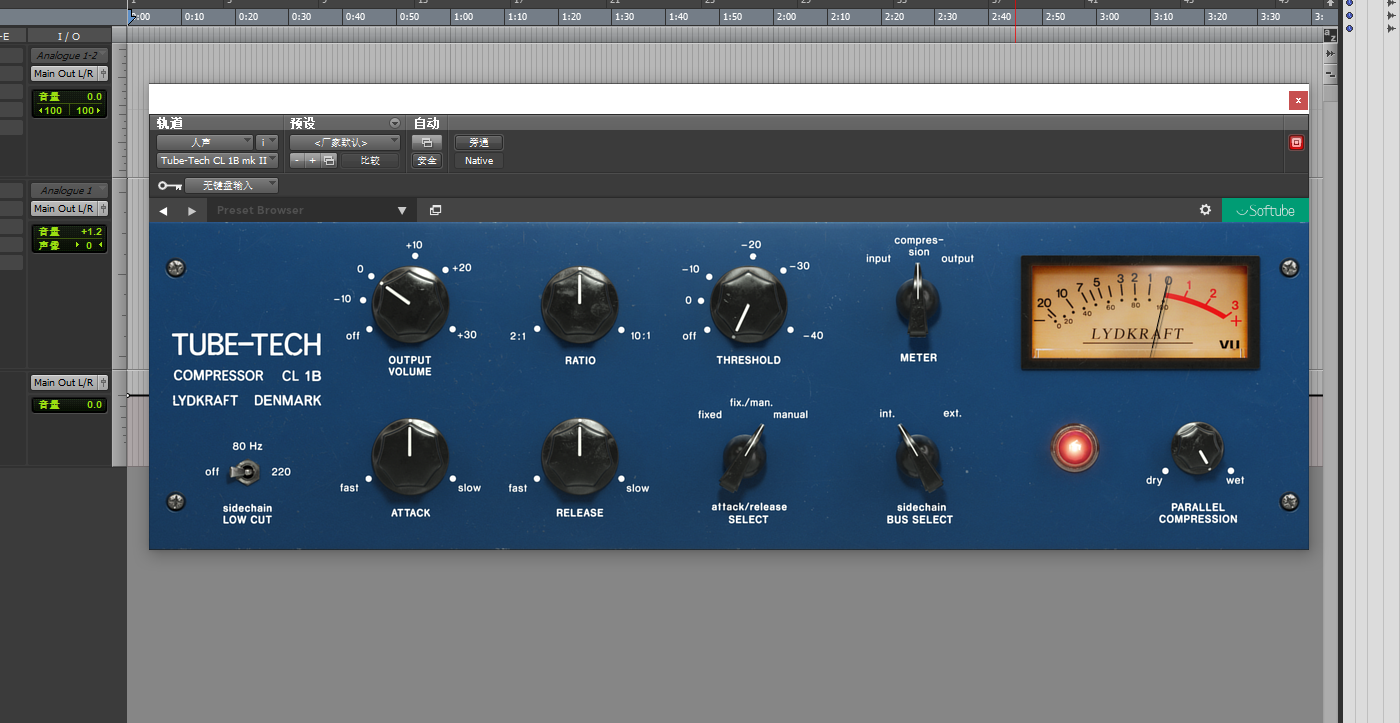Click the 'input' label of METER switch
Viewport: 1400px width, 723px height.
(878, 259)
